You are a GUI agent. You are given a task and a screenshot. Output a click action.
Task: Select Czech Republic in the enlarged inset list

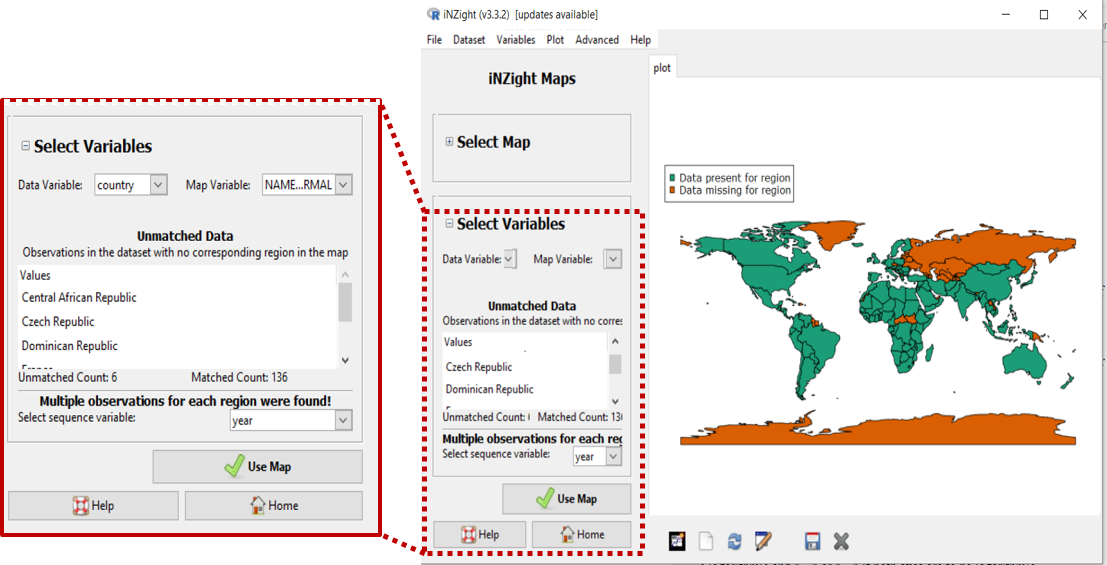[x=58, y=321]
